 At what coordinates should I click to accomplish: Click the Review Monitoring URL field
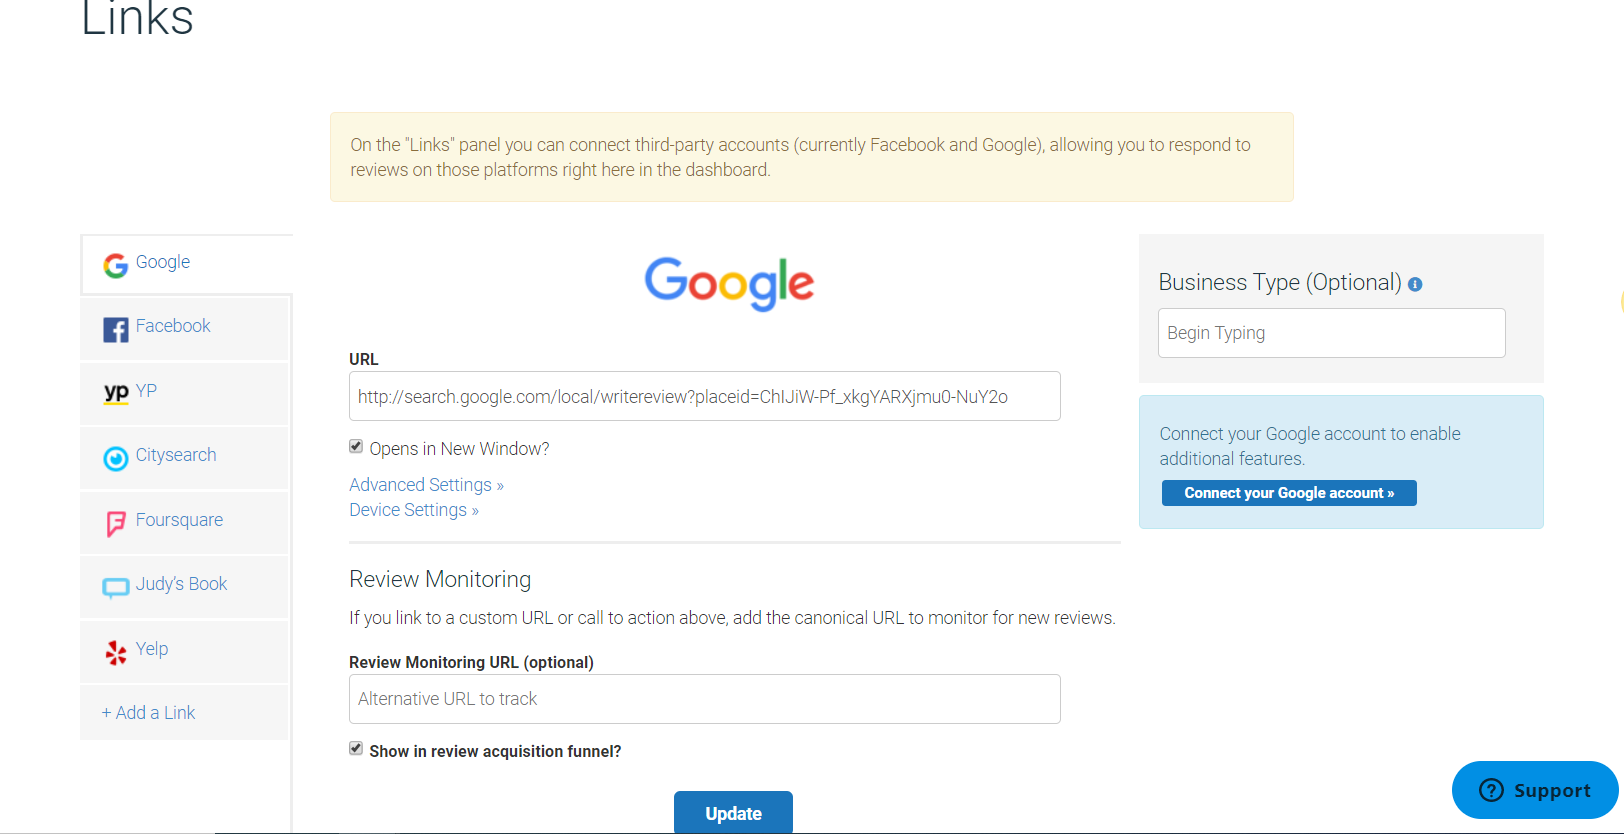[704, 699]
